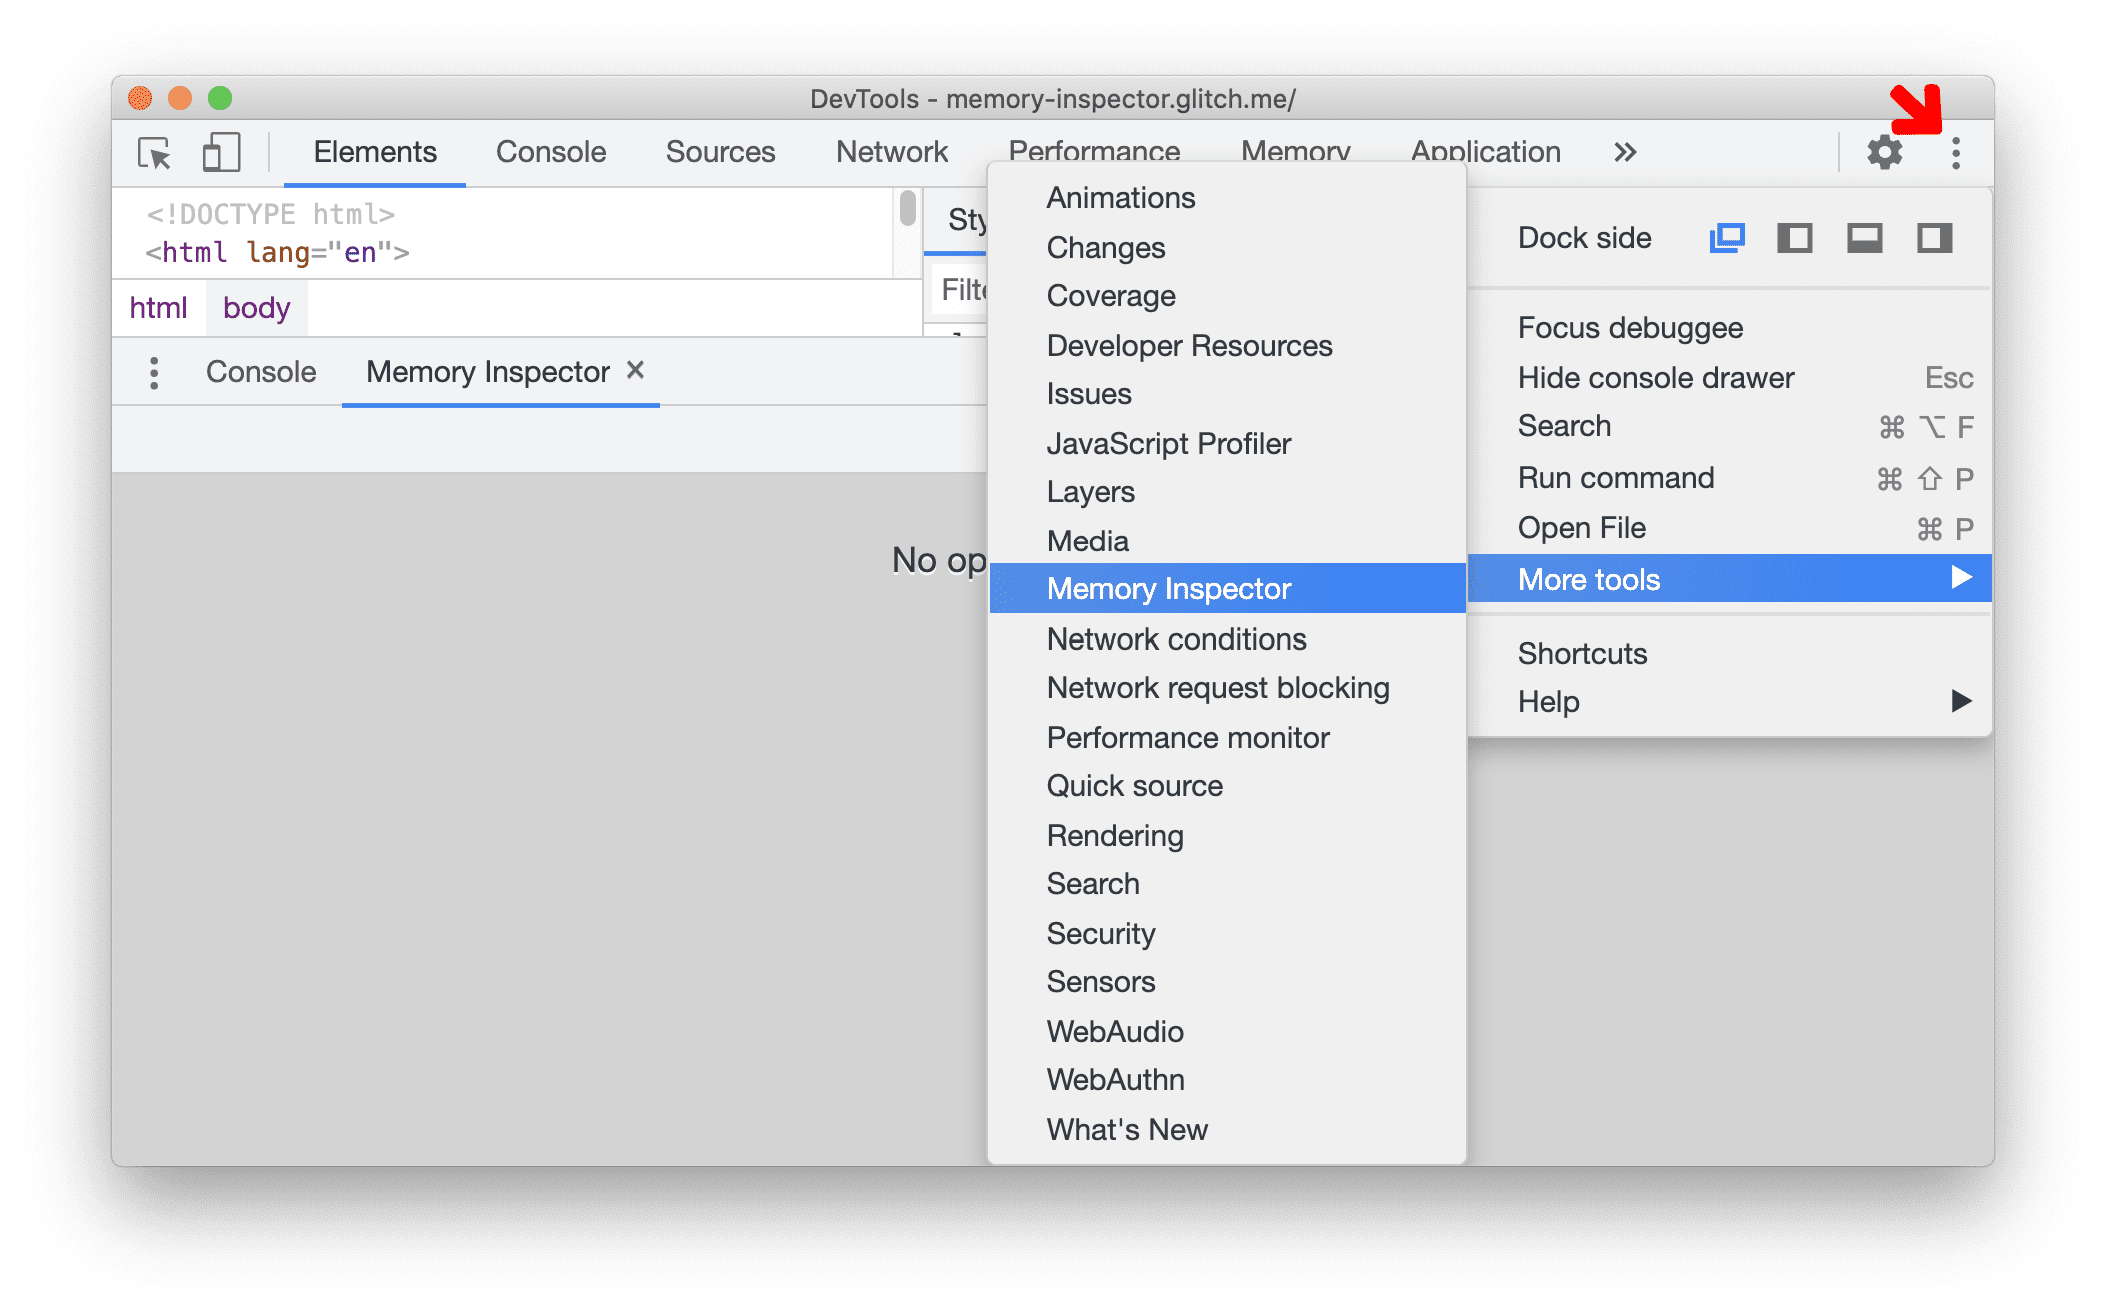
Task: Click the Elements panel tab
Action: coord(375,151)
